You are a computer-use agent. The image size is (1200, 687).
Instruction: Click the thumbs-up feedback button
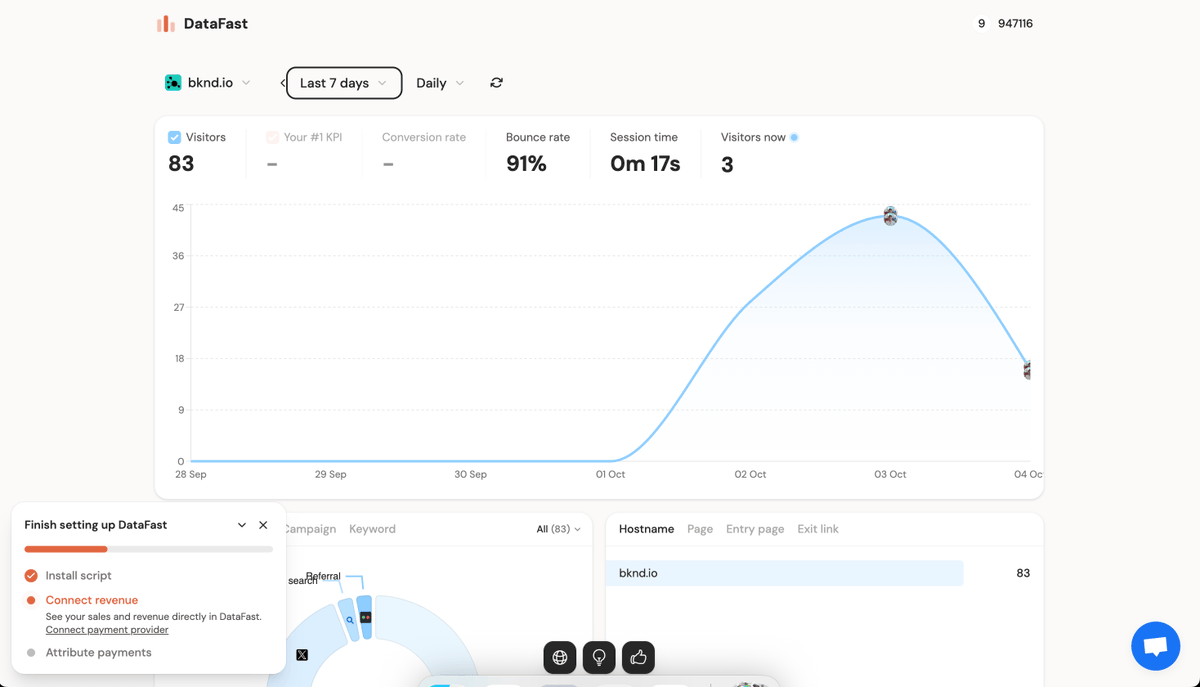pos(638,657)
